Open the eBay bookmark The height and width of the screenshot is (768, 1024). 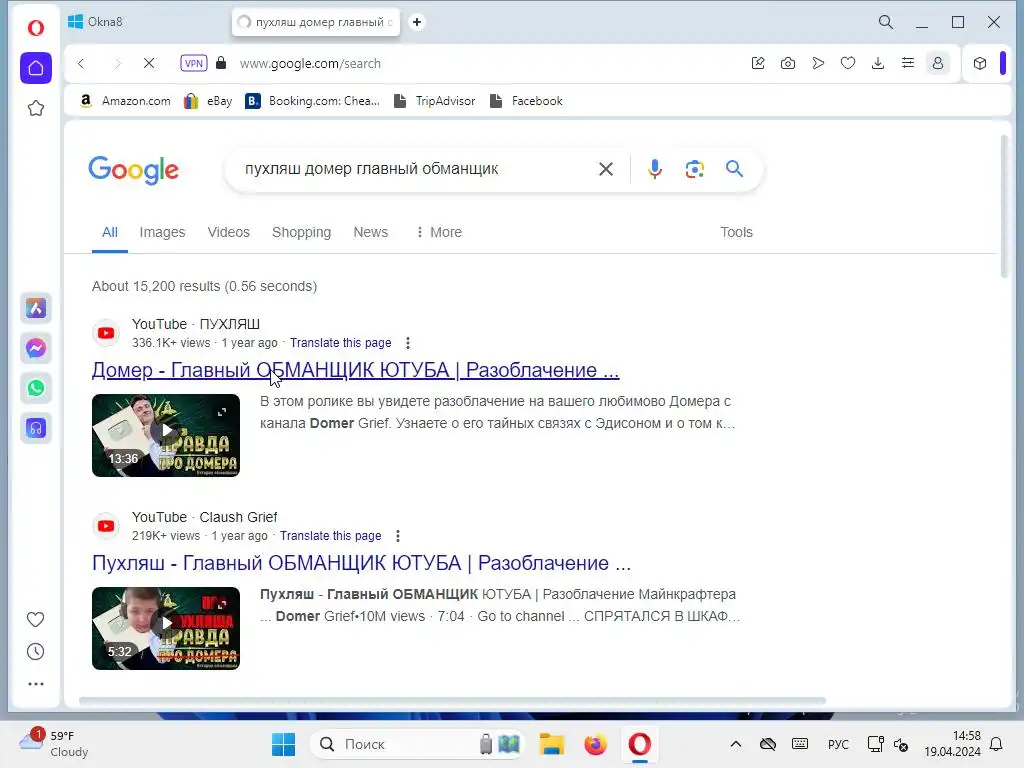tap(208, 101)
